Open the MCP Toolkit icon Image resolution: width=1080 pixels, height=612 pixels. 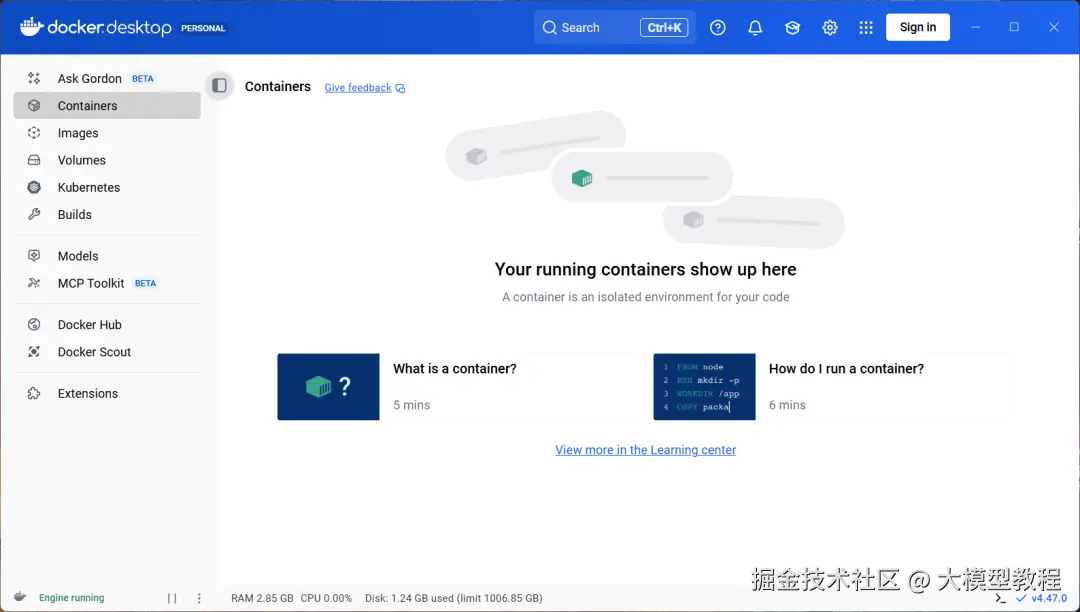(x=34, y=283)
